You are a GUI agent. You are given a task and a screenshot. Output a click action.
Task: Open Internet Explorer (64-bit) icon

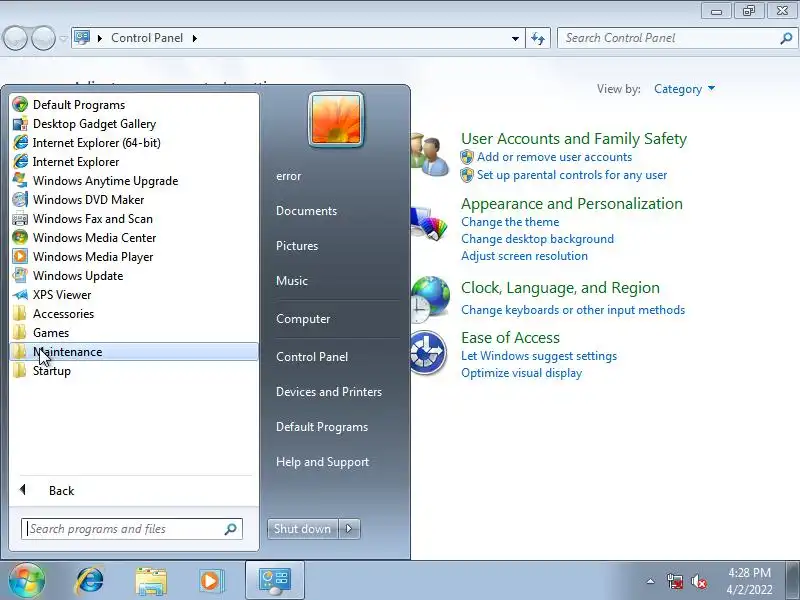click(20, 142)
